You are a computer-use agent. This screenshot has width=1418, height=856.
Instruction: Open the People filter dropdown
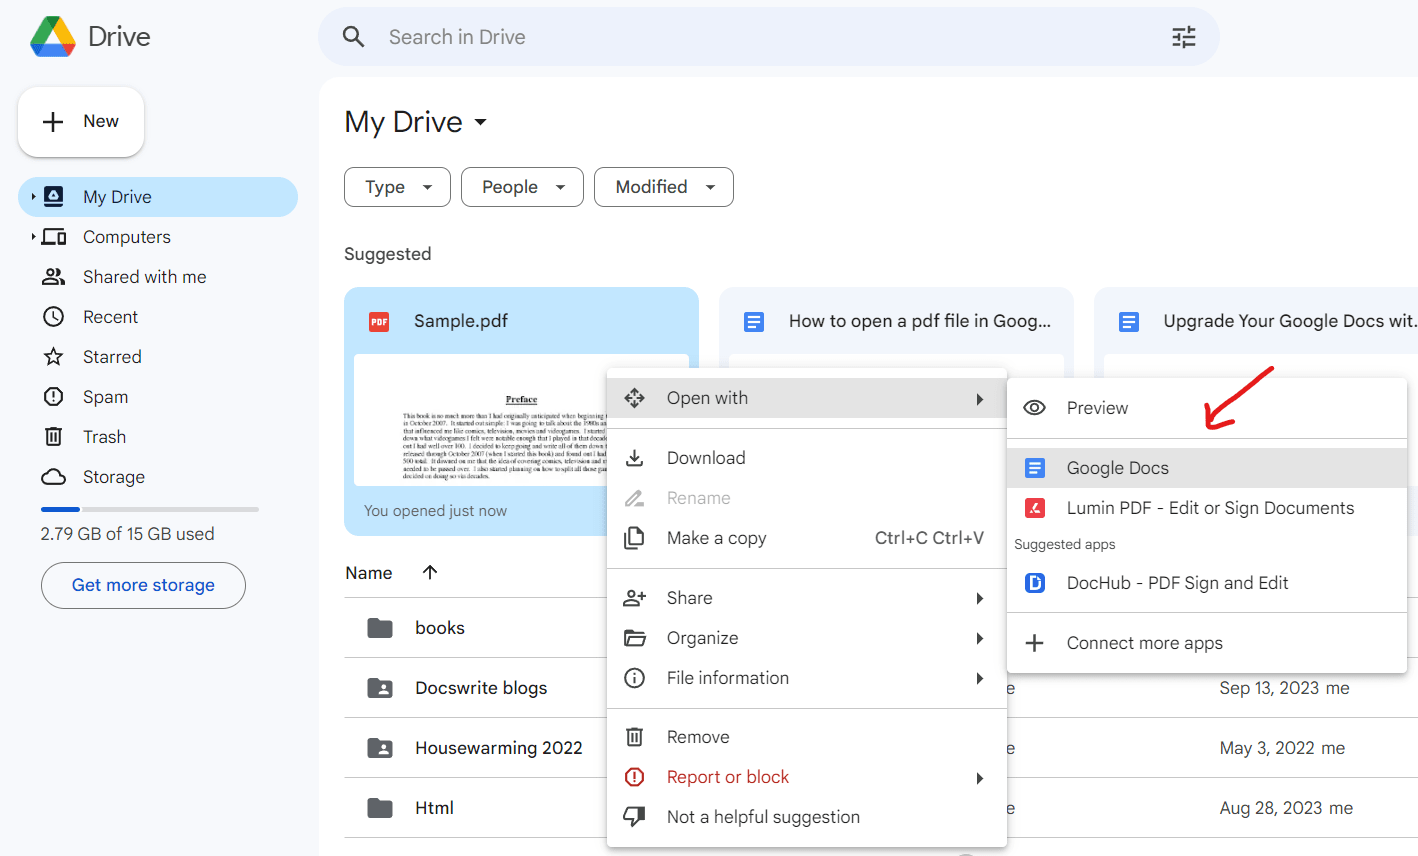click(x=522, y=187)
